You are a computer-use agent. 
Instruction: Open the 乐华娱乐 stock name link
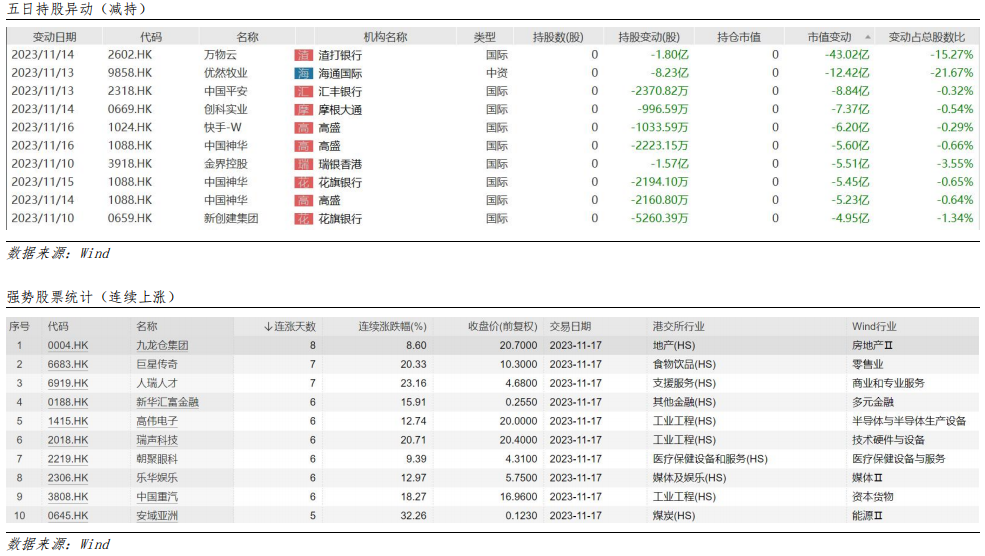tap(157, 477)
